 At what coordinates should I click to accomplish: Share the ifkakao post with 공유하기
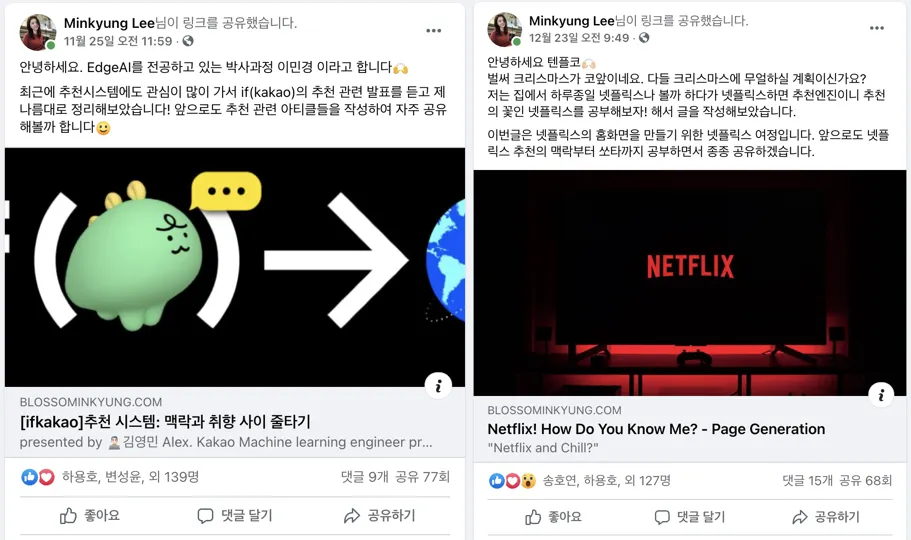pyautogui.click(x=379, y=516)
